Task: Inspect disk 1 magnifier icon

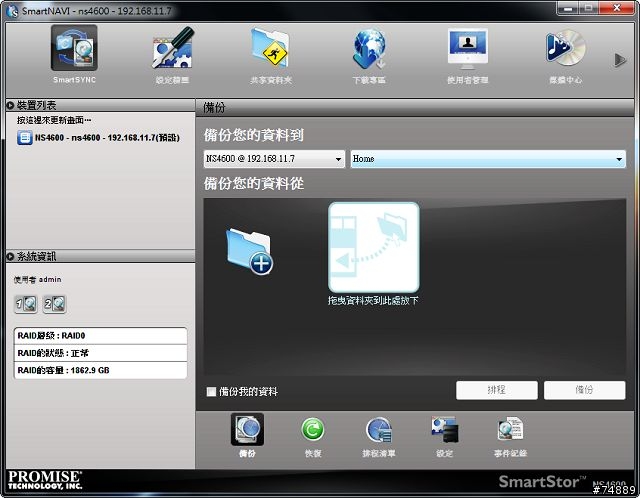Action: pyautogui.click(x=26, y=304)
